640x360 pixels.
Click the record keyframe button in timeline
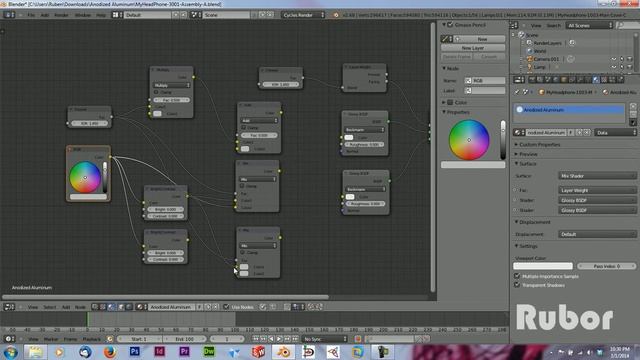[358, 339]
